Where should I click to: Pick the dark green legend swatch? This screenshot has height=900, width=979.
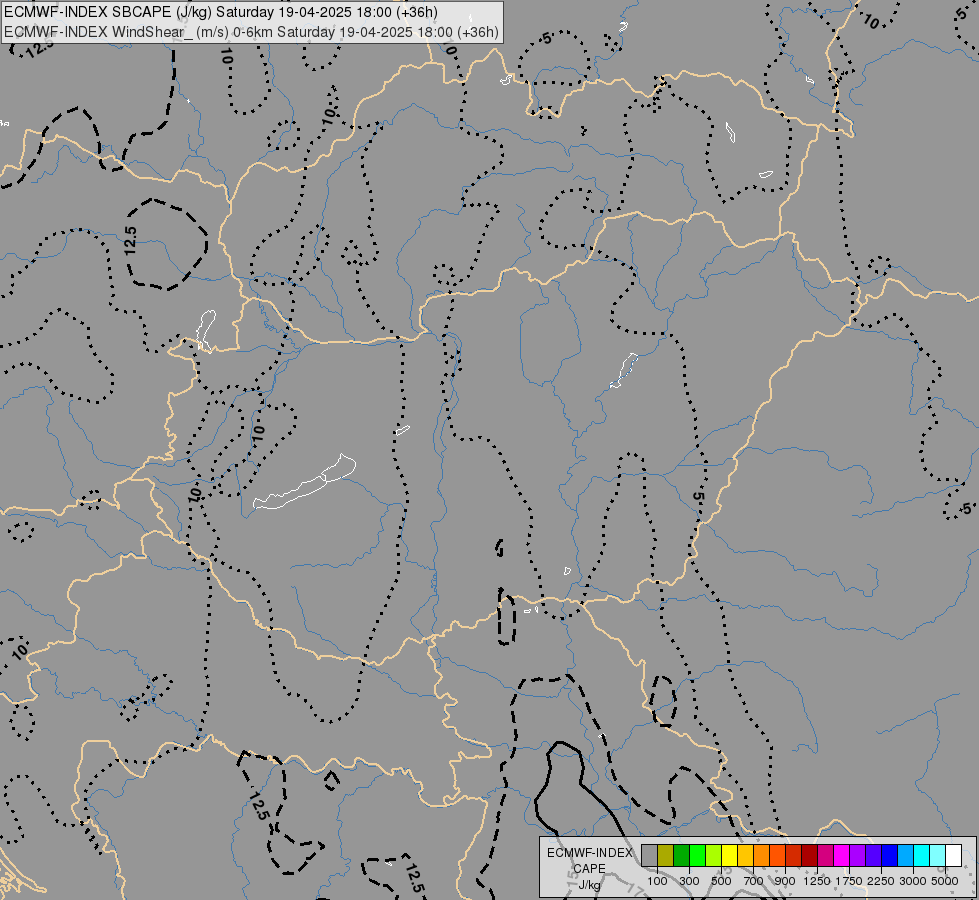point(681,855)
